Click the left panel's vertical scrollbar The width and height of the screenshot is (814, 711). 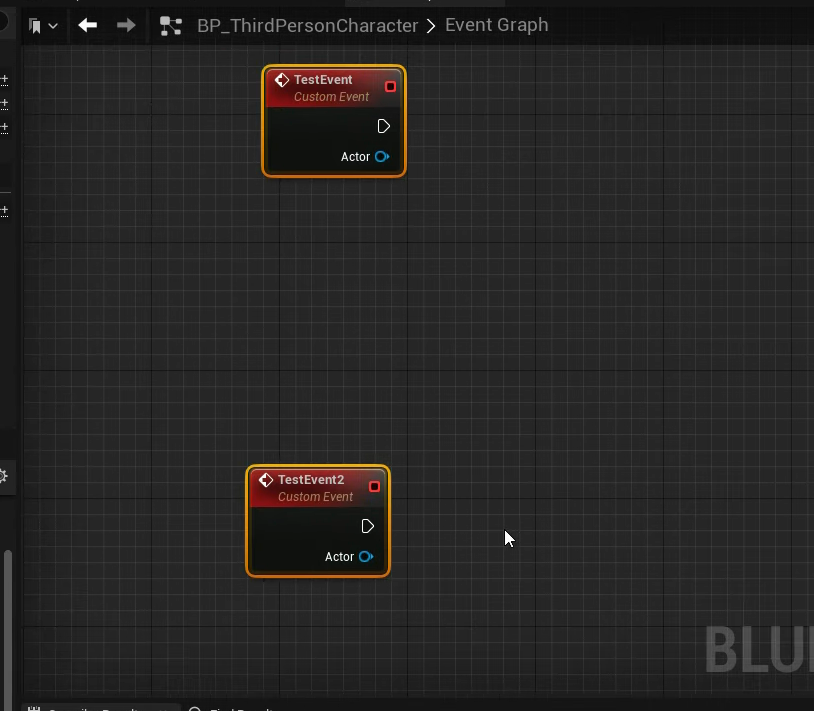tap(8, 620)
